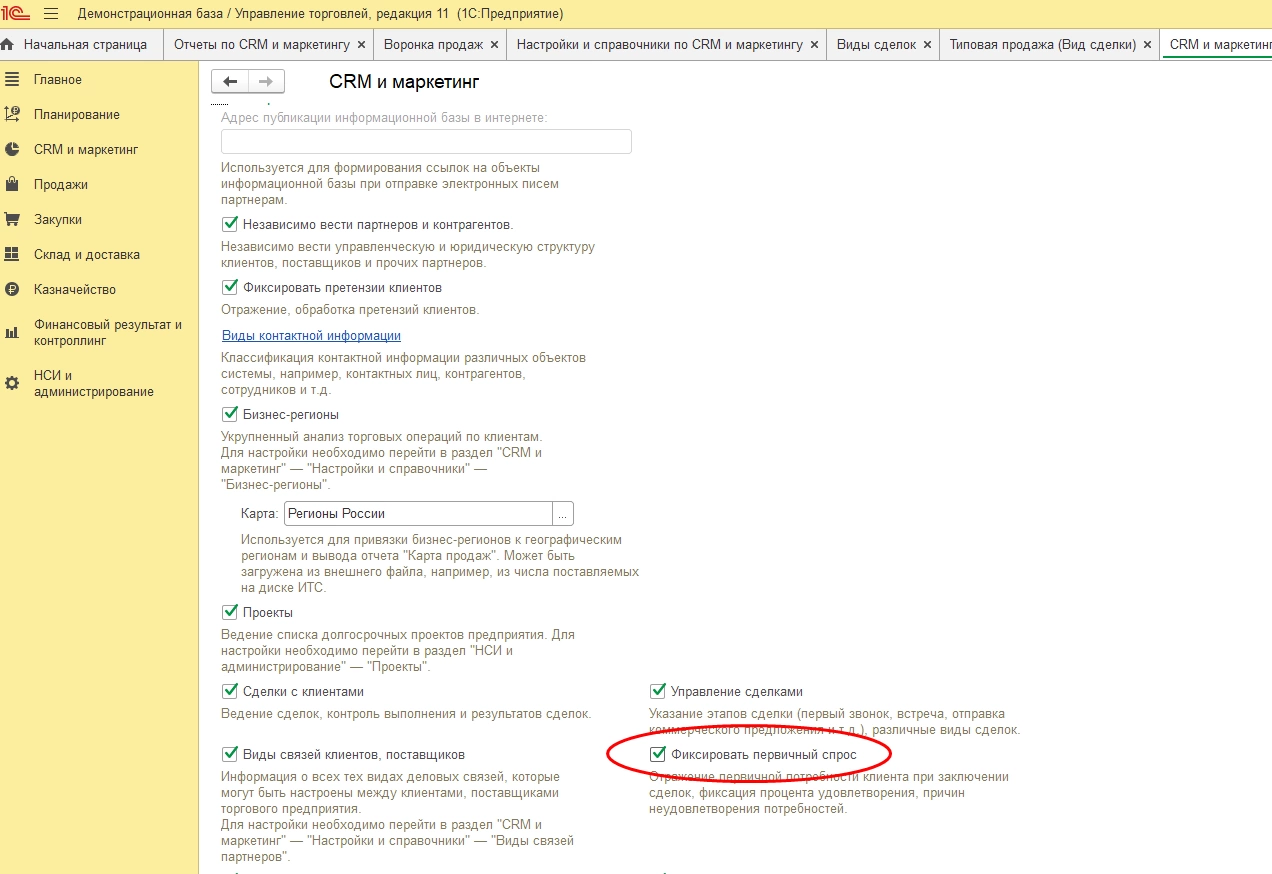Click the home icon on Начальная страница tab
Viewport: 1272px width, 874px height.
[8, 45]
